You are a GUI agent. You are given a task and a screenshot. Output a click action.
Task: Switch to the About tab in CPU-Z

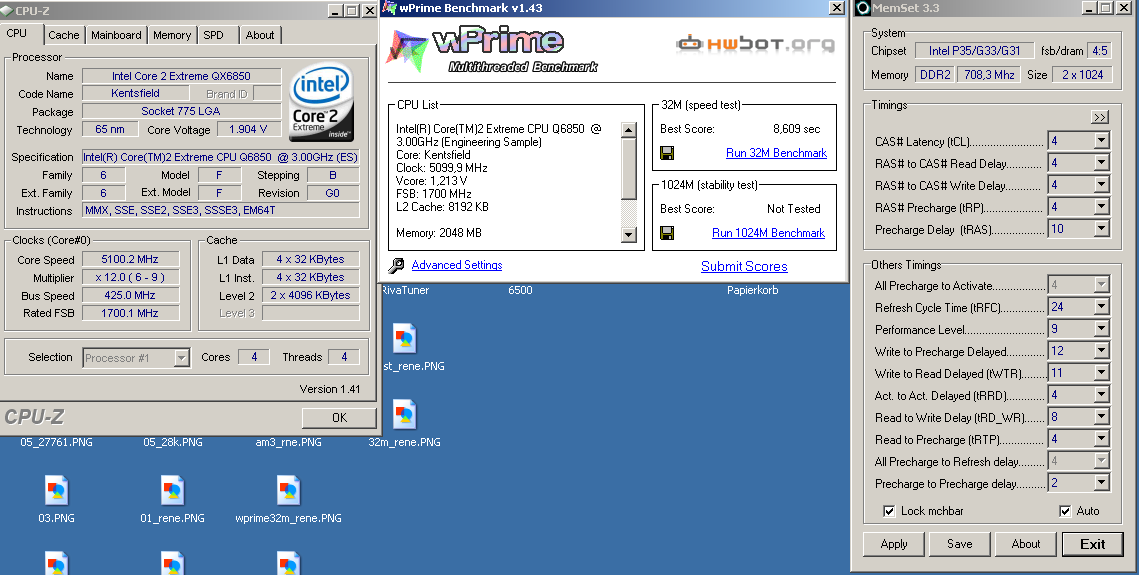tap(259, 35)
